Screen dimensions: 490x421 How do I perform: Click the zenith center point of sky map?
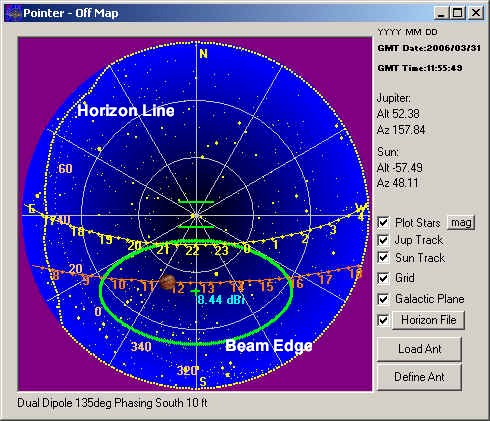point(197,216)
